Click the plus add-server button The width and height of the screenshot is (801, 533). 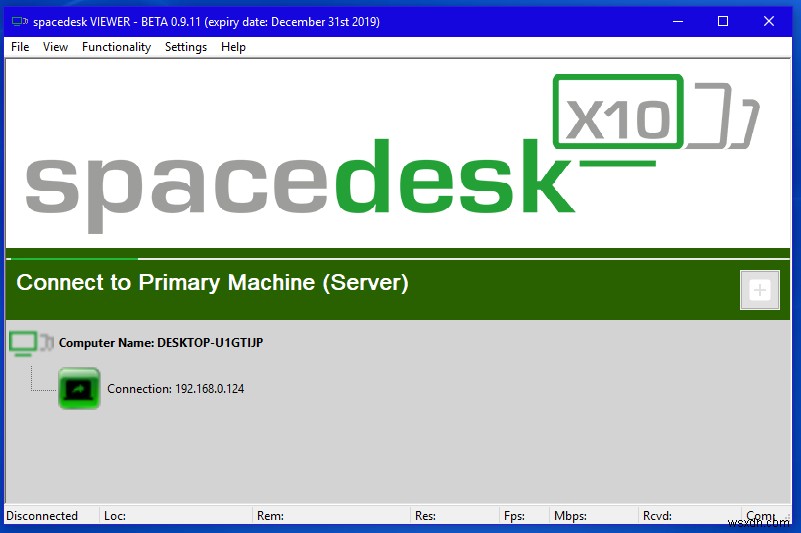coord(760,290)
